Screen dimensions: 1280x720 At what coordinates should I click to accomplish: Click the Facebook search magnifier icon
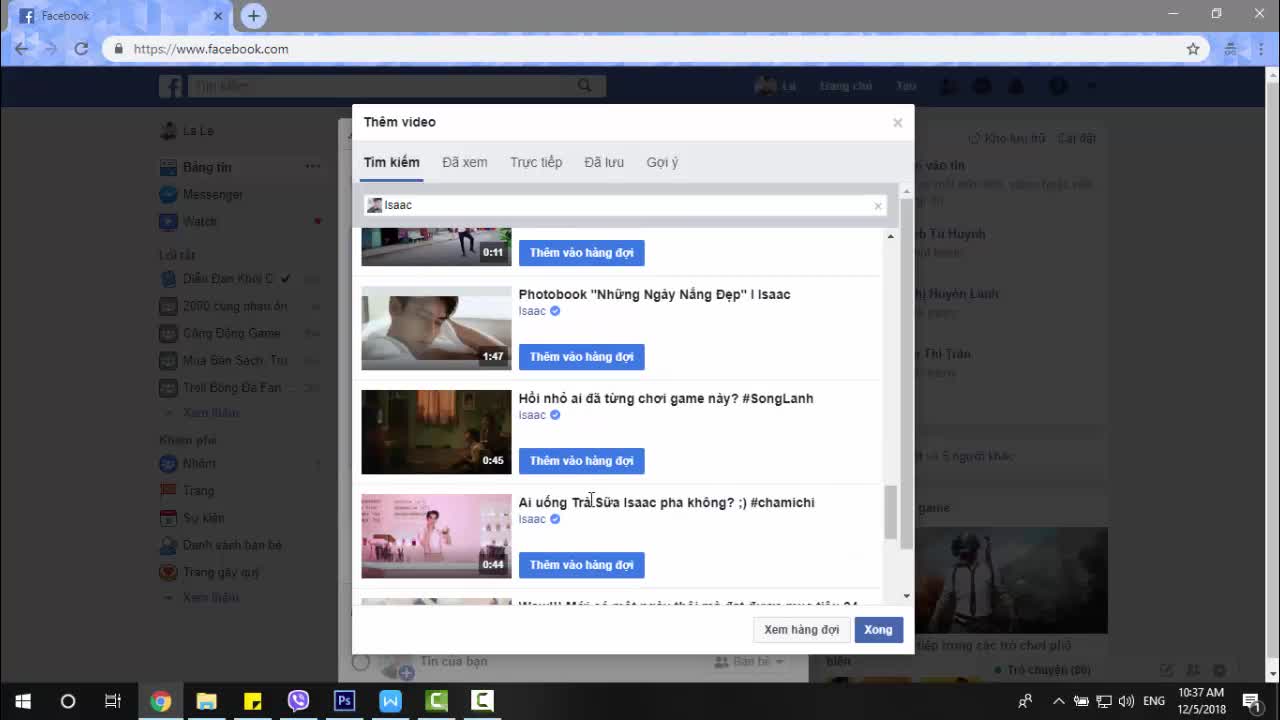click(x=585, y=86)
